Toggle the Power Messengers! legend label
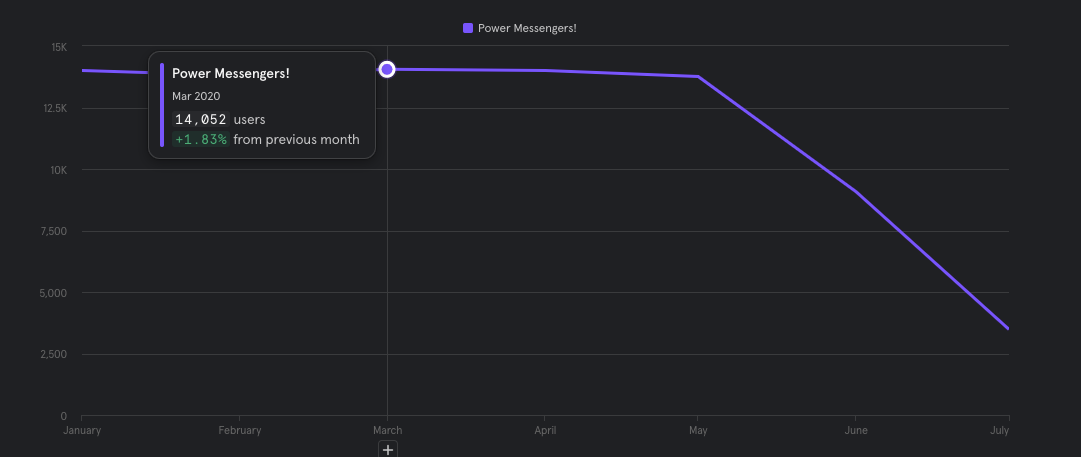 (527, 28)
